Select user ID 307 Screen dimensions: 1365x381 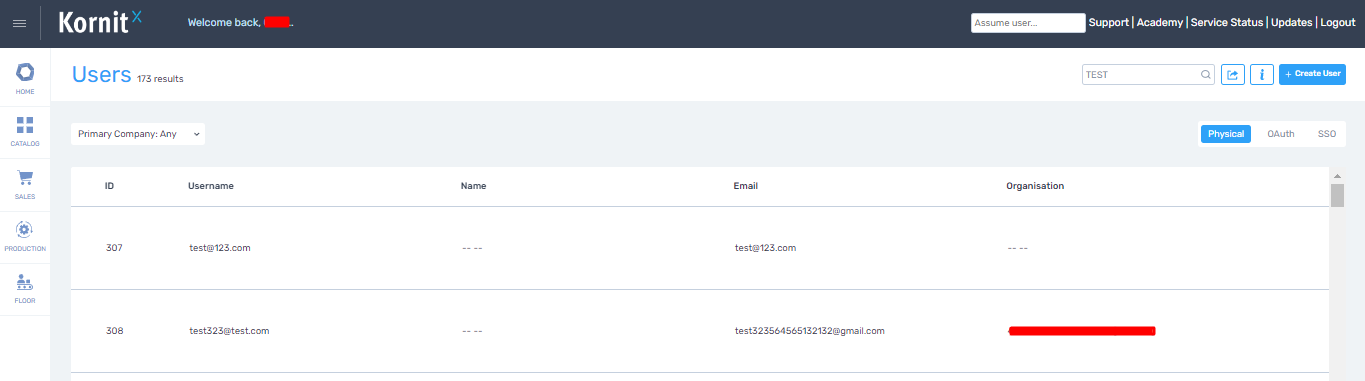click(114, 248)
